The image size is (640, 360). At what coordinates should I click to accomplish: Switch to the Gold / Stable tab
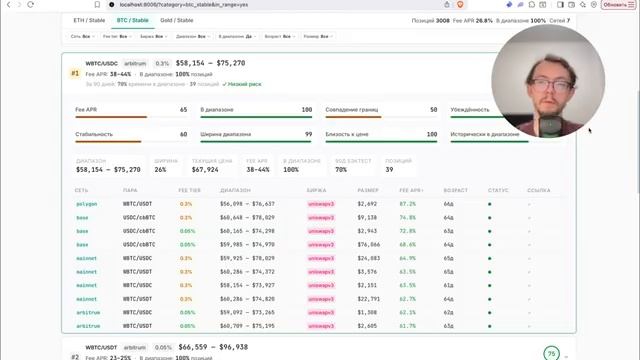pyautogui.click(x=177, y=20)
